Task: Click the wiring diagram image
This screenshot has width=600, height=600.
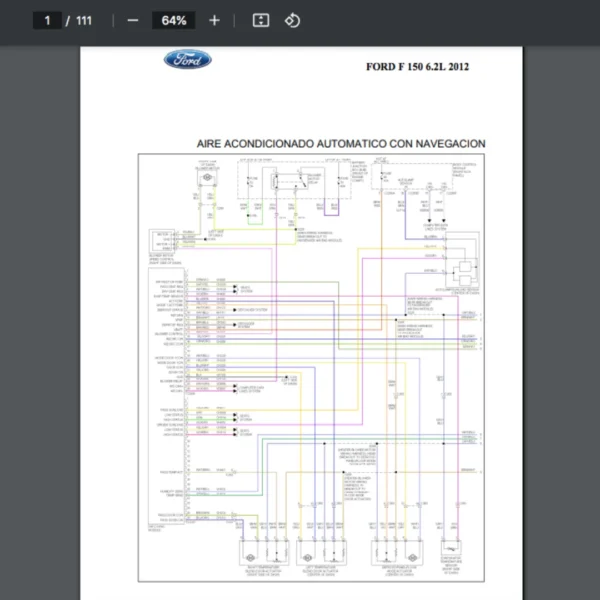Action: pyautogui.click(x=311, y=368)
